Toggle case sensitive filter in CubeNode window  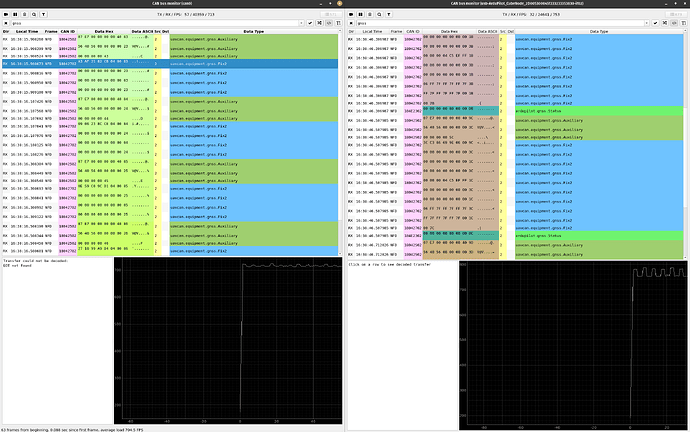pyautogui.click(x=683, y=23)
